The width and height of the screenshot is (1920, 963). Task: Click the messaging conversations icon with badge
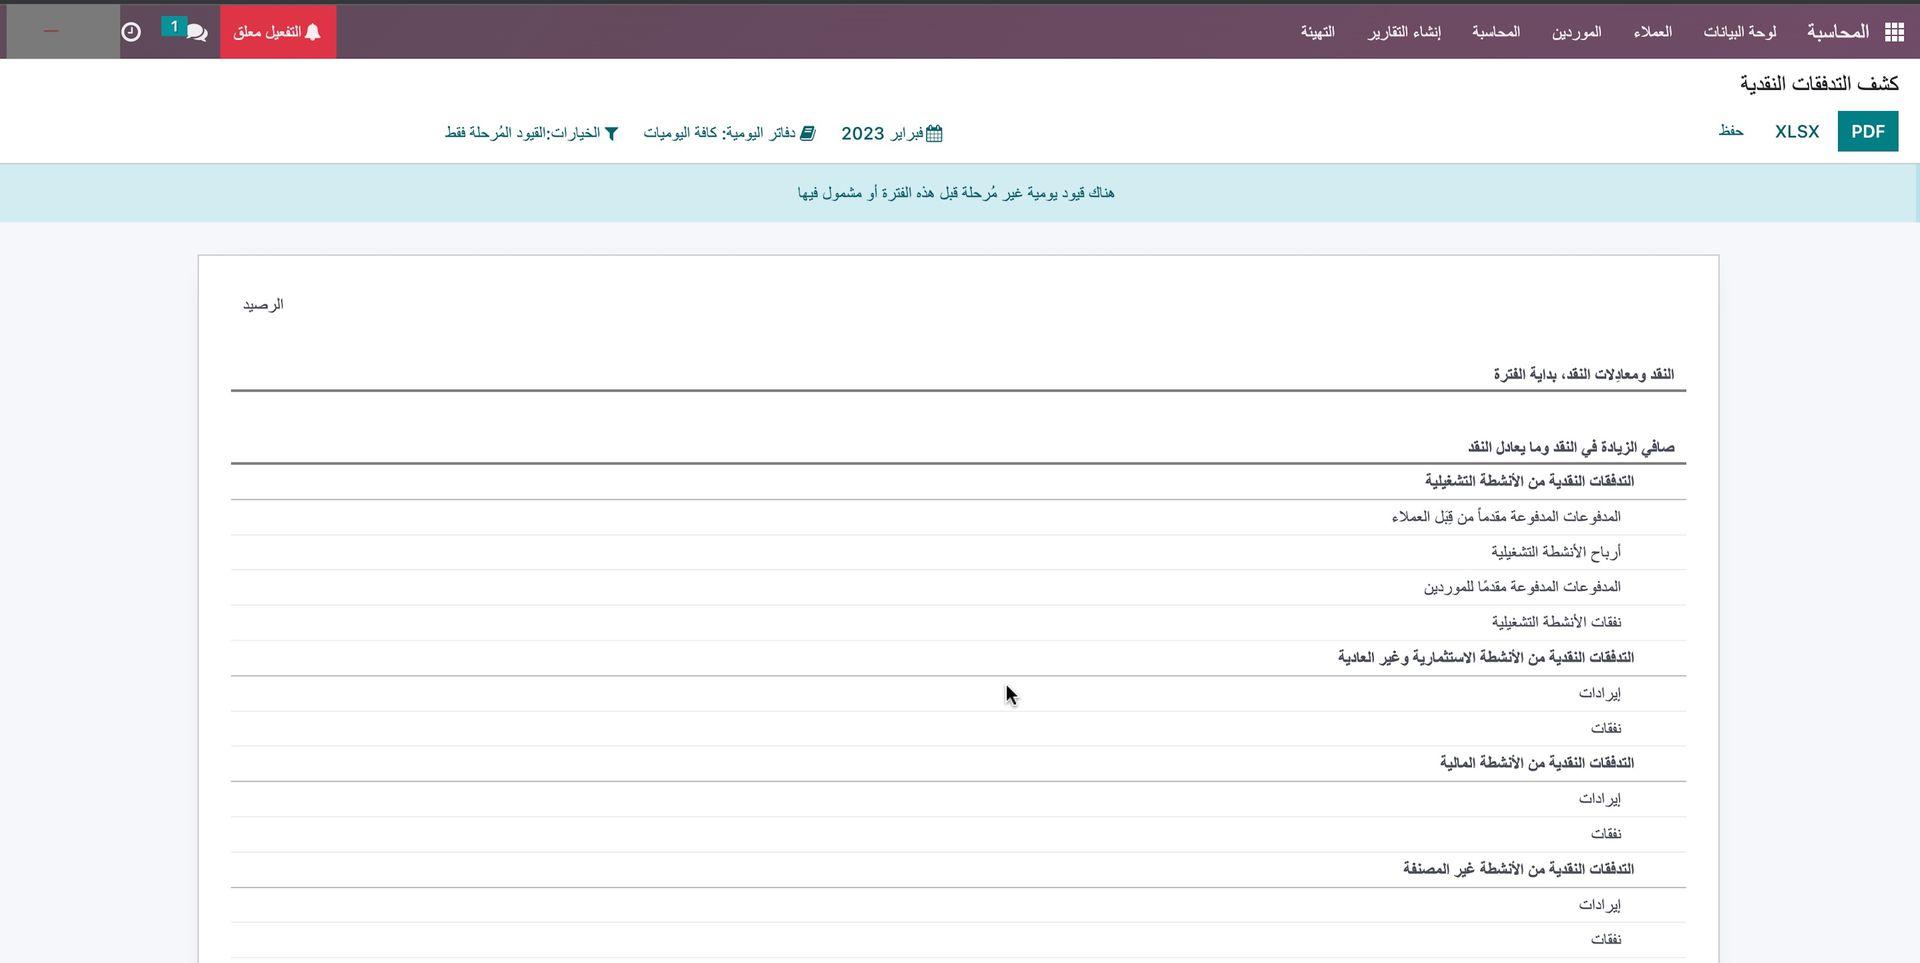pyautogui.click(x=196, y=31)
